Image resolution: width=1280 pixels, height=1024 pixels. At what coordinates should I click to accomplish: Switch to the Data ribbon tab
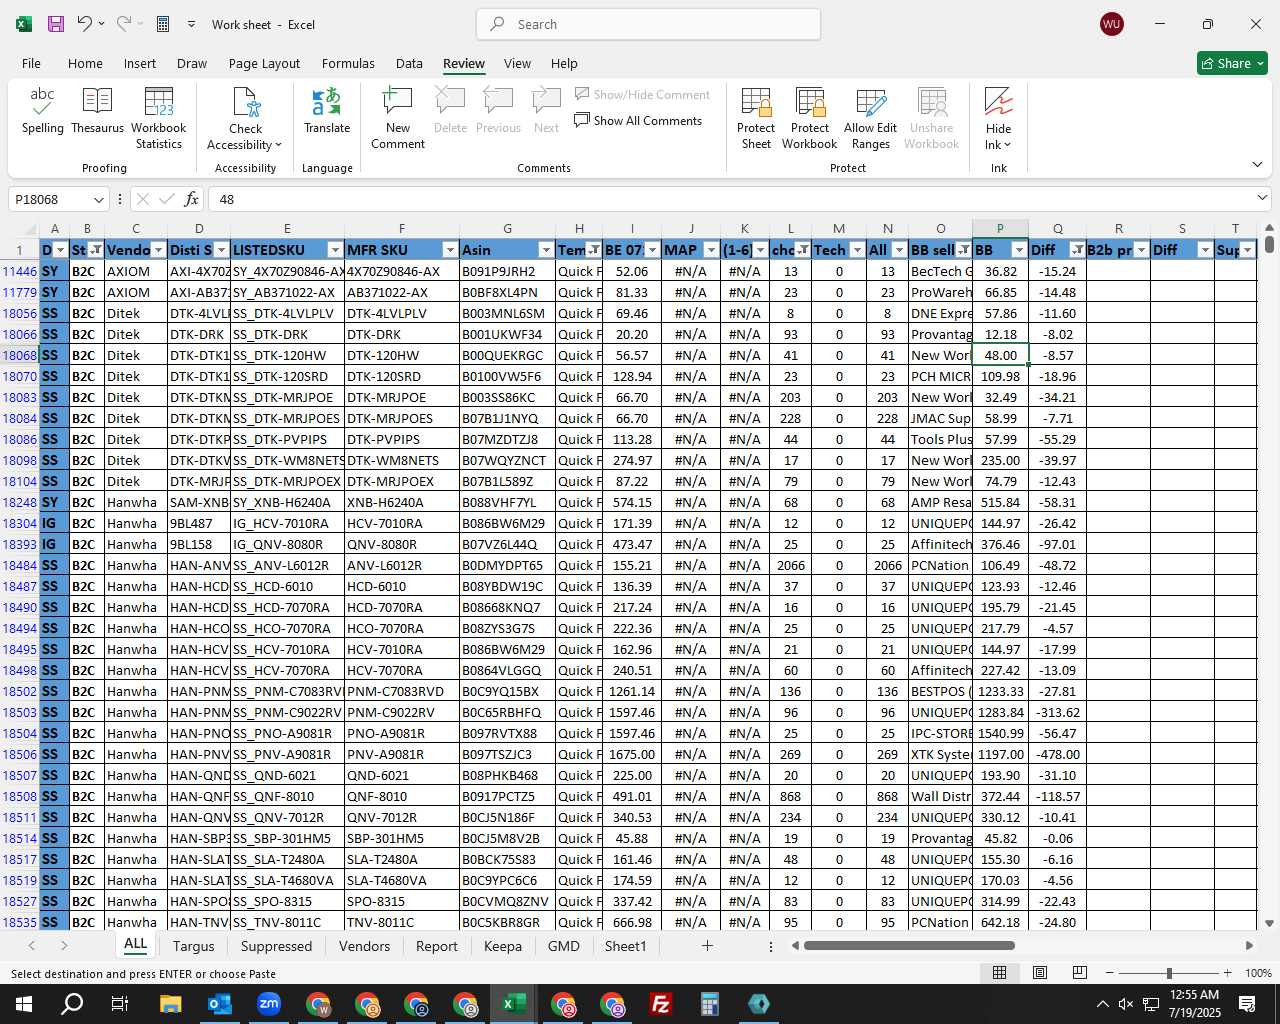409,63
